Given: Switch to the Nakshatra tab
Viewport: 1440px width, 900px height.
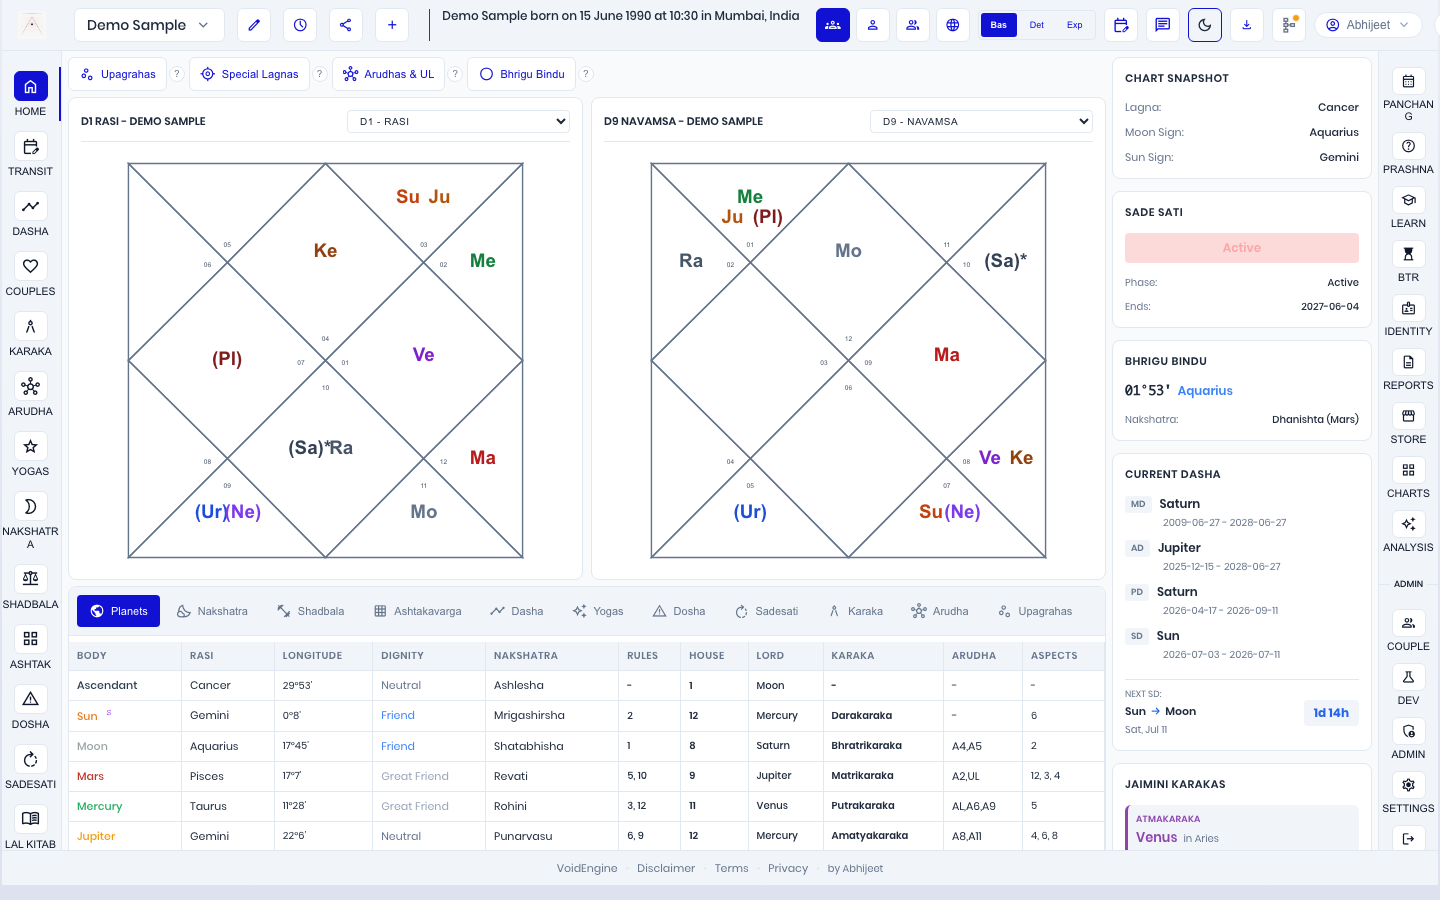Looking at the screenshot, I should (x=212, y=611).
